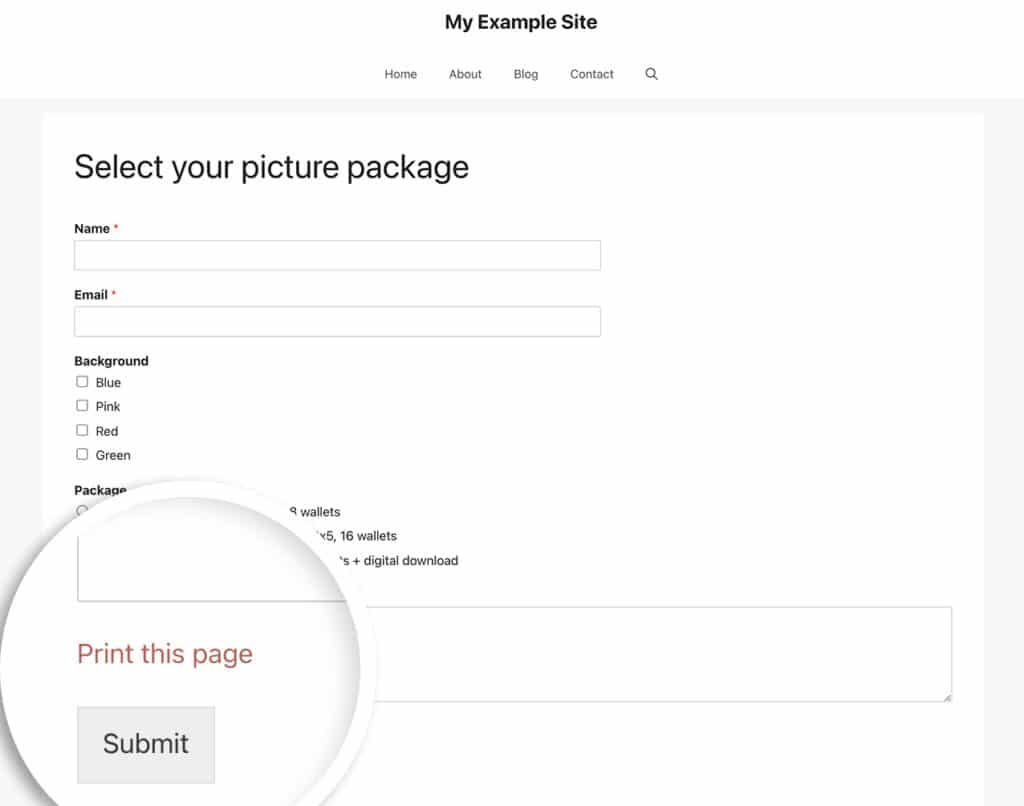1024x806 pixels.
Task: Open the Contact page
Action: [x=591, y=73]
